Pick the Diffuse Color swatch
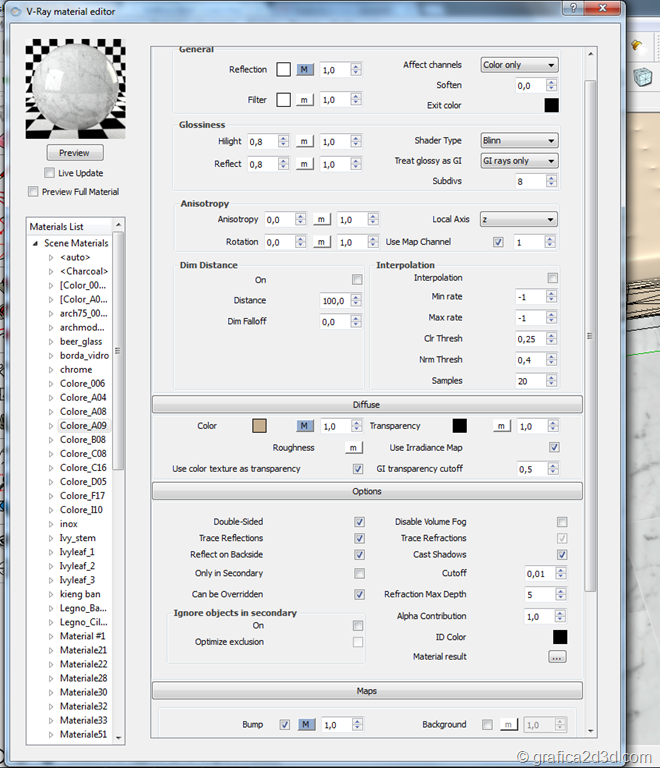The image size is (660, 768). [x=259, y=426]
